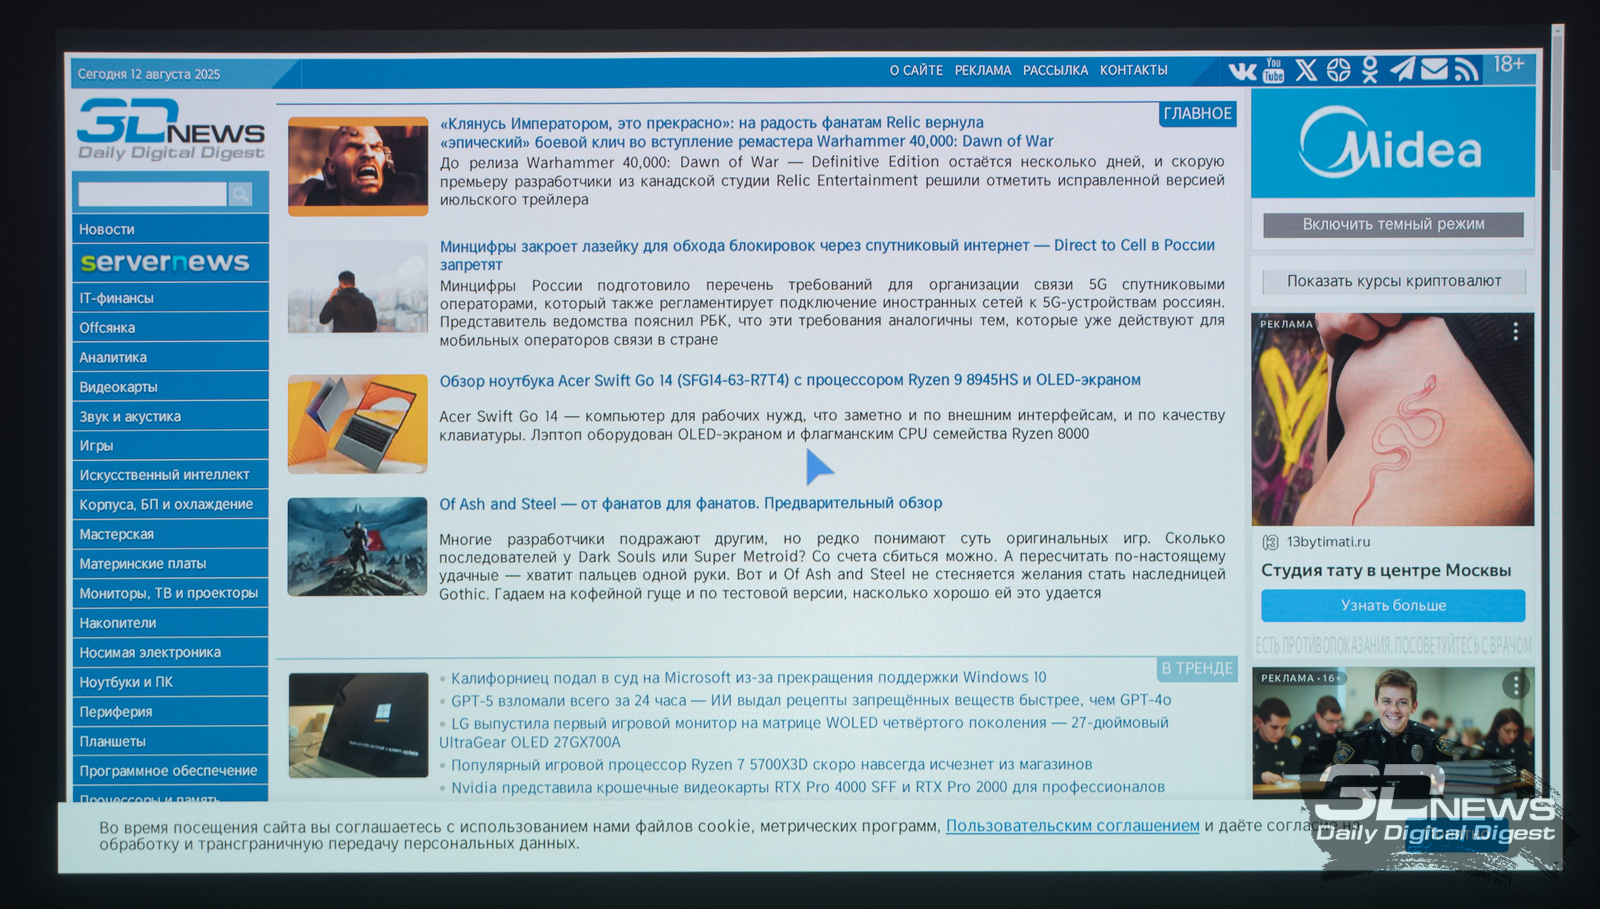Enable dark mode with Включить темный режим
Screen dimensions: 1600x909
(1393, 224)
